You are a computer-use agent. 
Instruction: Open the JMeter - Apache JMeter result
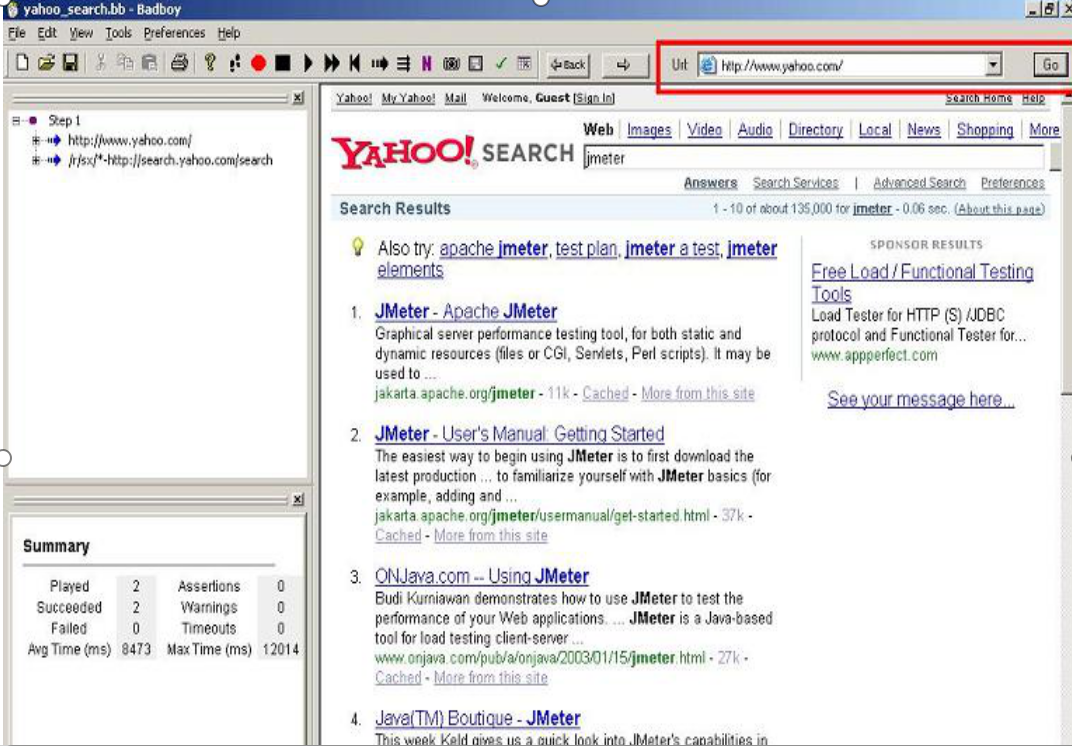[466, 311]
